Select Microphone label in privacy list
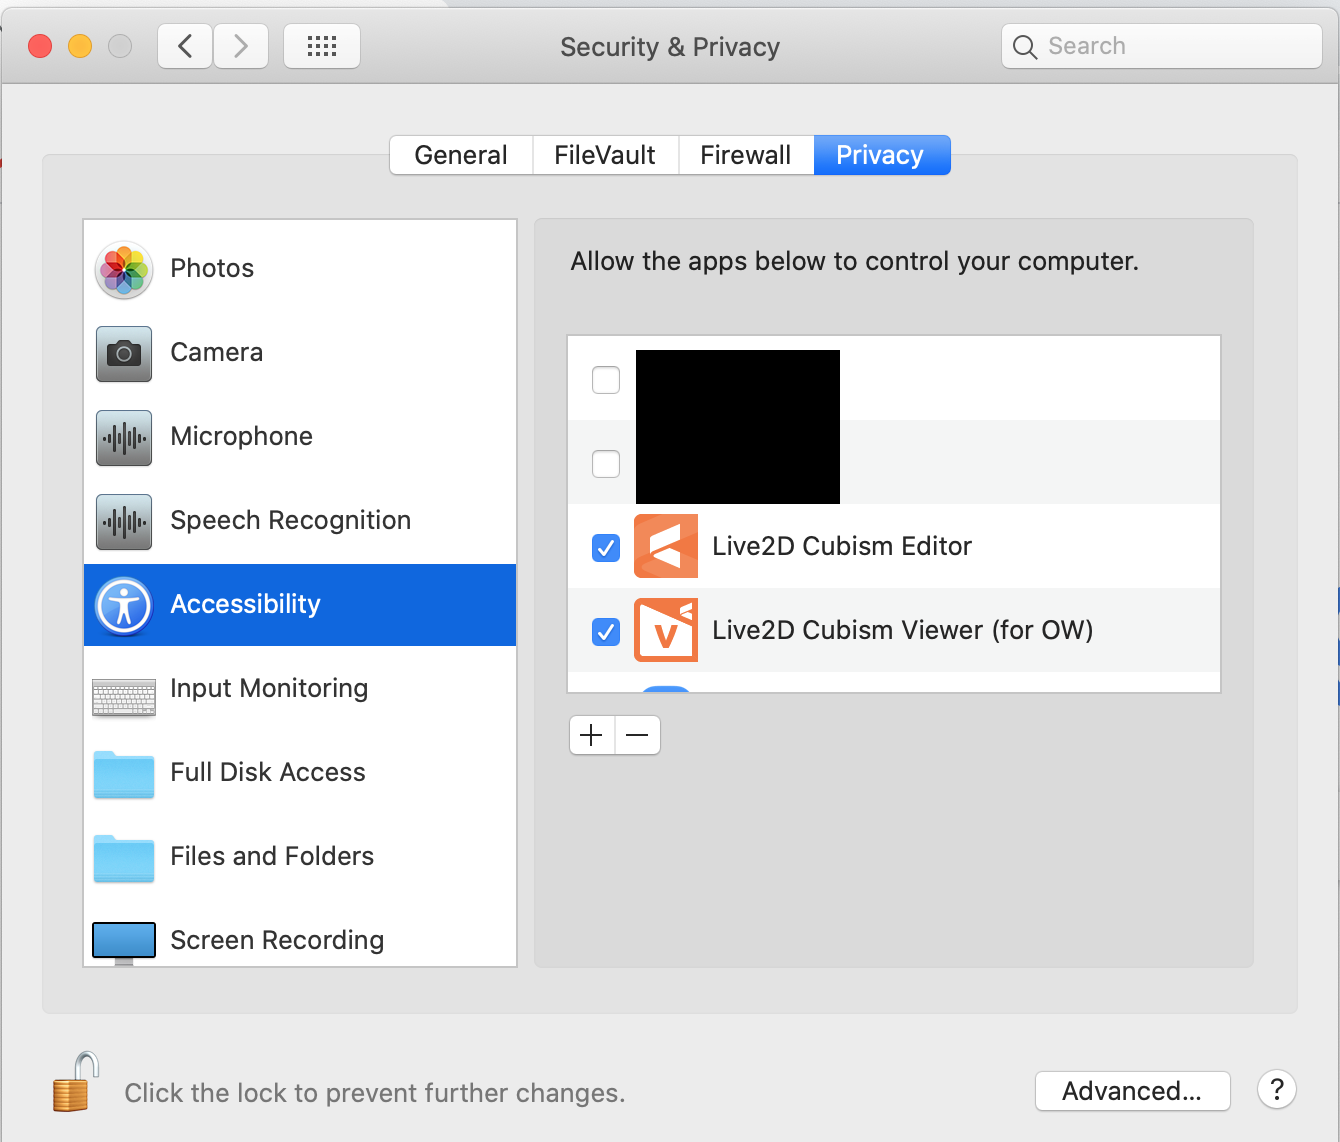 pos(242,436)
